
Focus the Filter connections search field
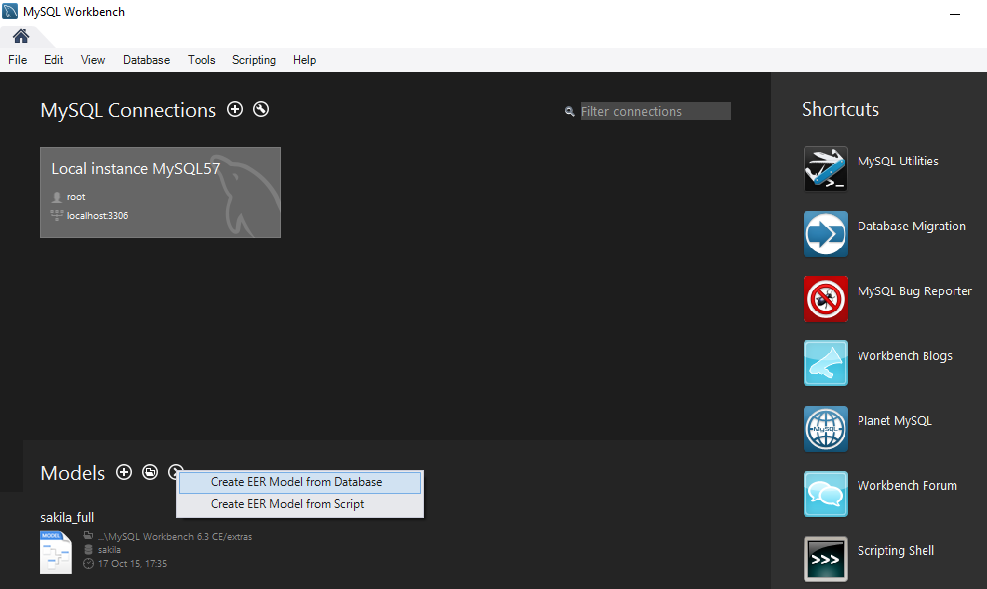(x=655, y=111)
